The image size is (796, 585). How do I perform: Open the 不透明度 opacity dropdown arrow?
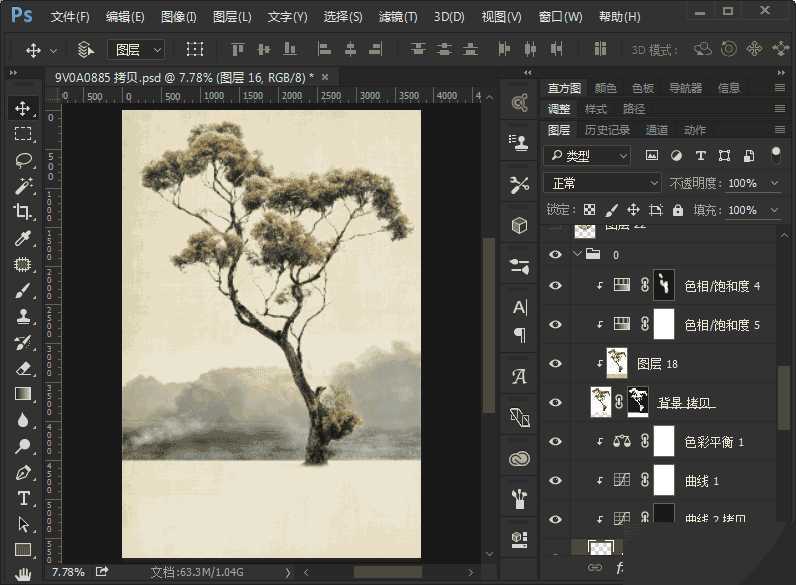coord(775,183)
